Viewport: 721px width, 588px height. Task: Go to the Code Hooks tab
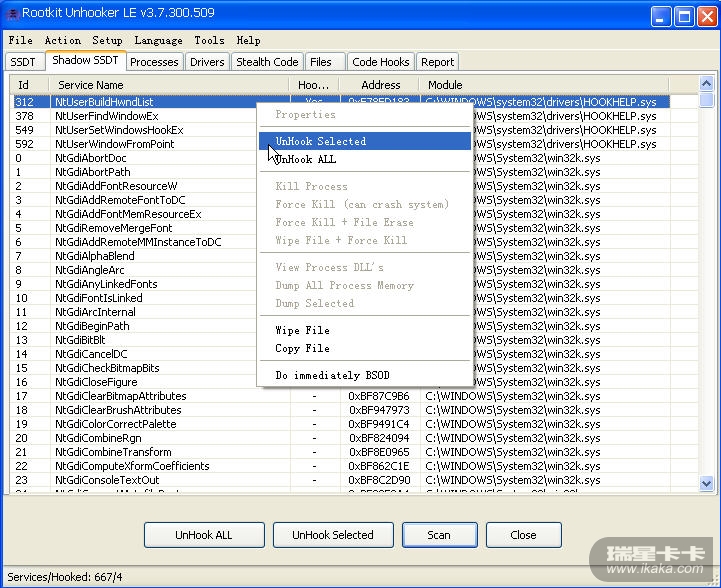click(x=381, y=62)
